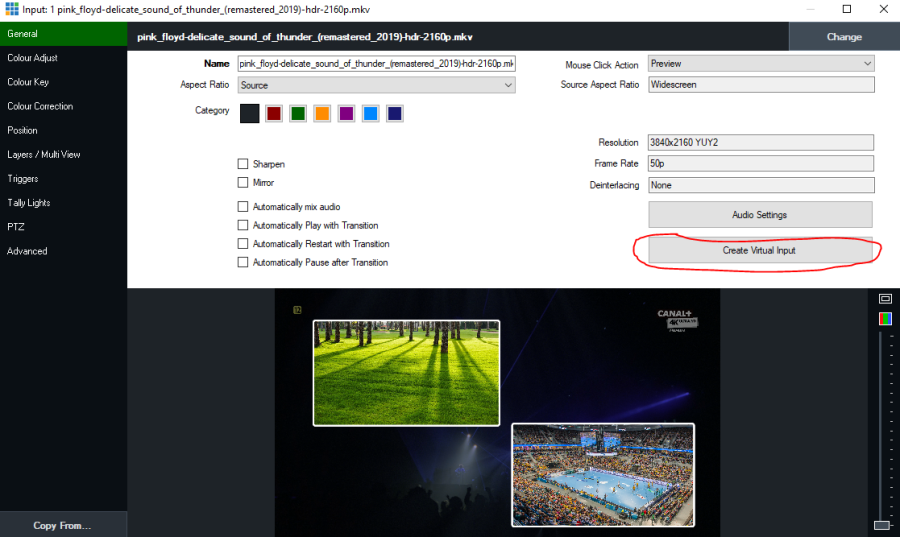This screenshot has height=537, width=900.
Task: Open the Colour Correction tab
Action: pyautogui.click(x=40, y=106)
